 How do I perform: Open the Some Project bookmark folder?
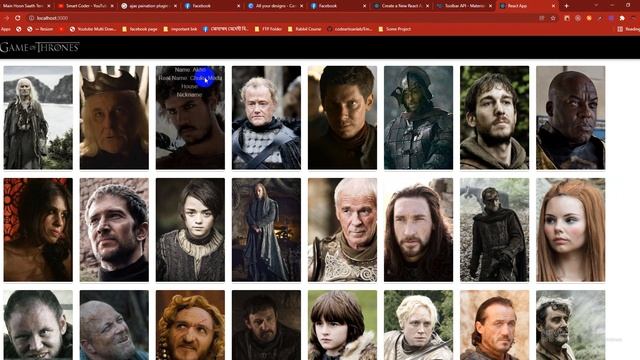click(x=394, y=29)
